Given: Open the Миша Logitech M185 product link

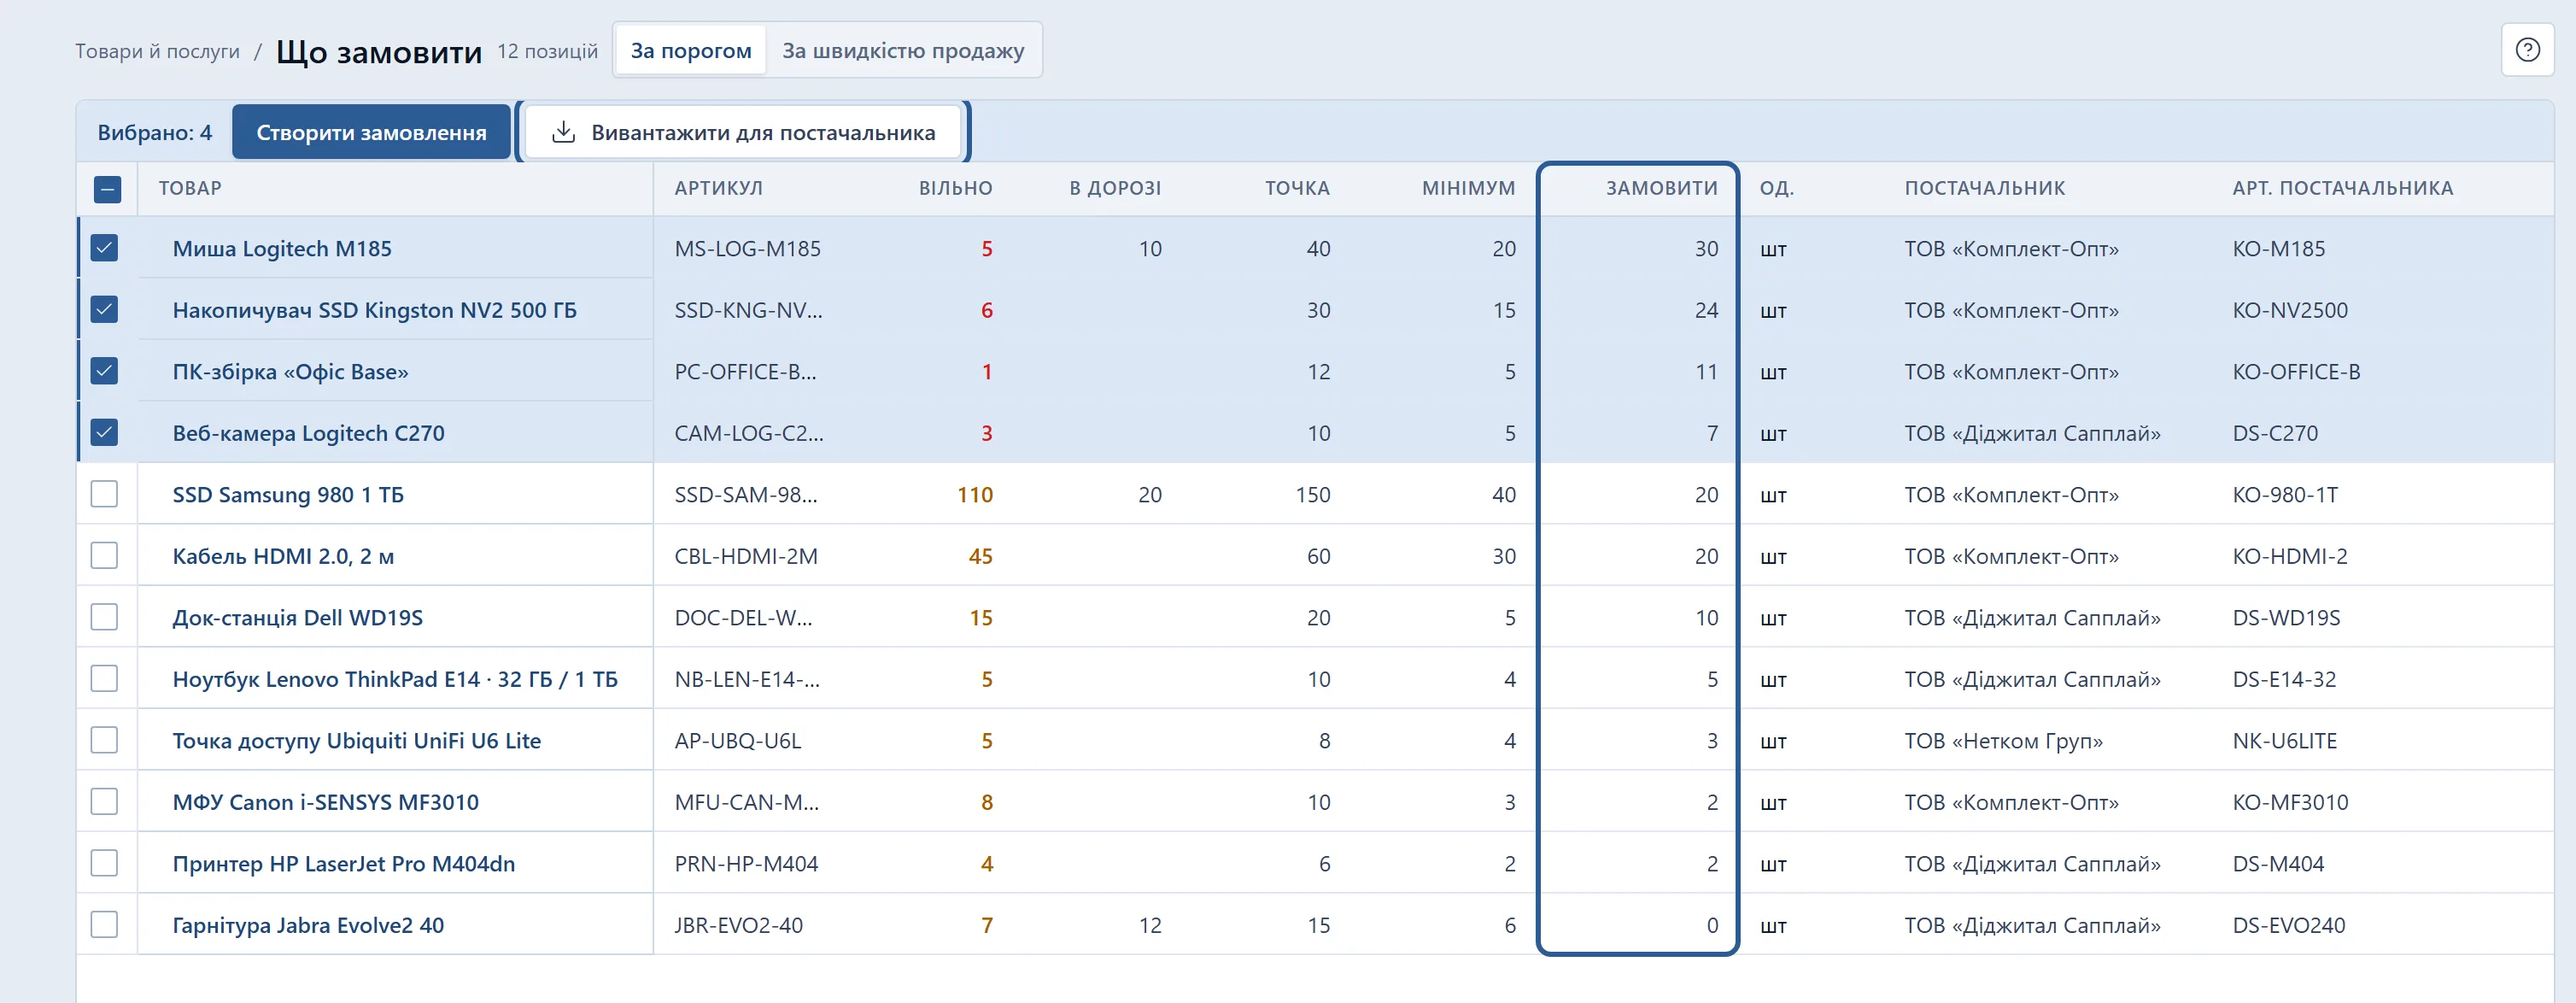Looking at the screenshot, I should coord(282,248).
